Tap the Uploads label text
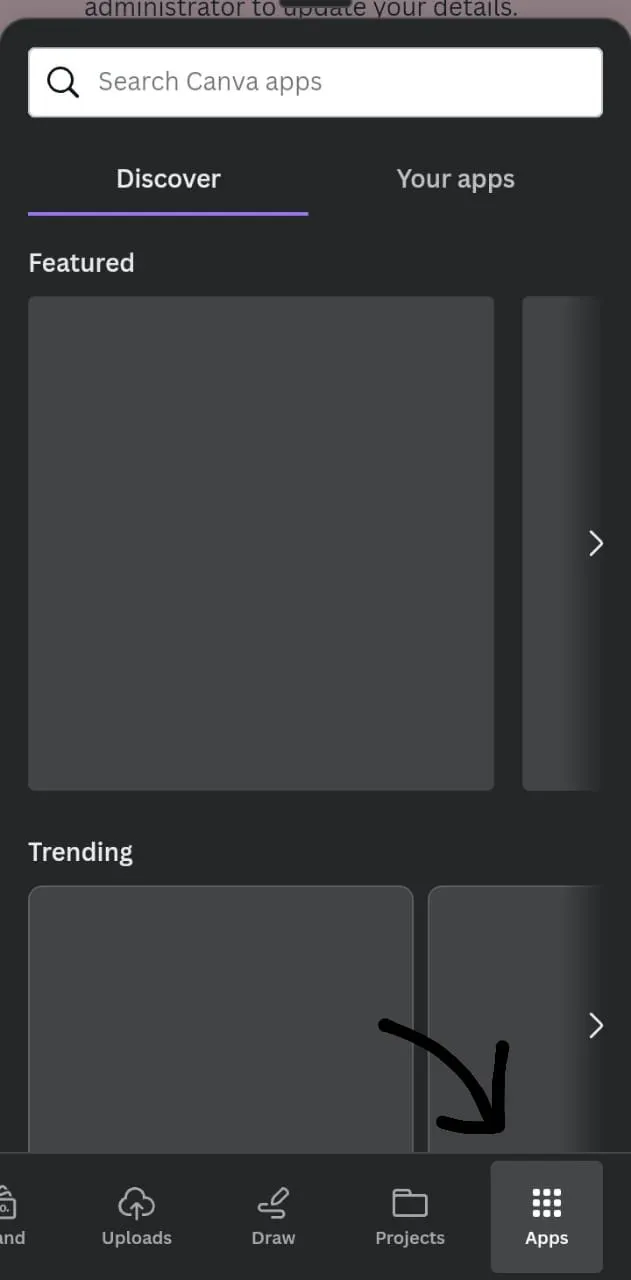Viewport: 631px width, 1280px height. pos(137,1238)
